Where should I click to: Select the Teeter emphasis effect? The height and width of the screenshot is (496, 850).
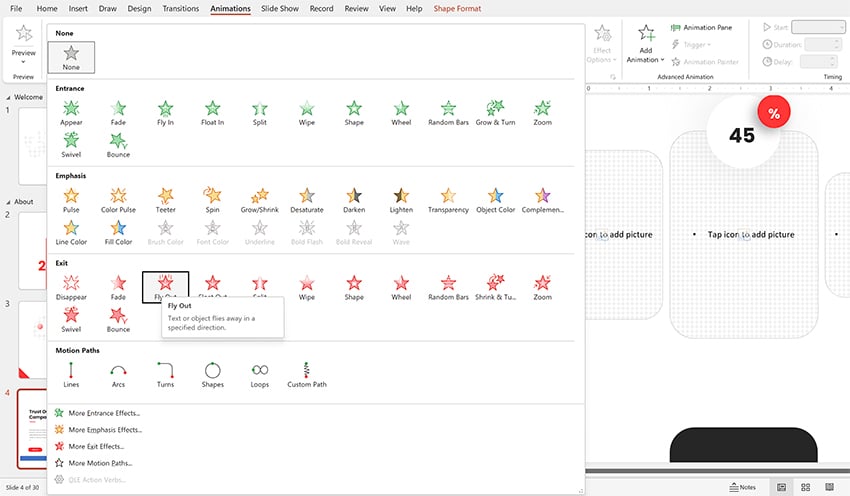coord(165,199)
